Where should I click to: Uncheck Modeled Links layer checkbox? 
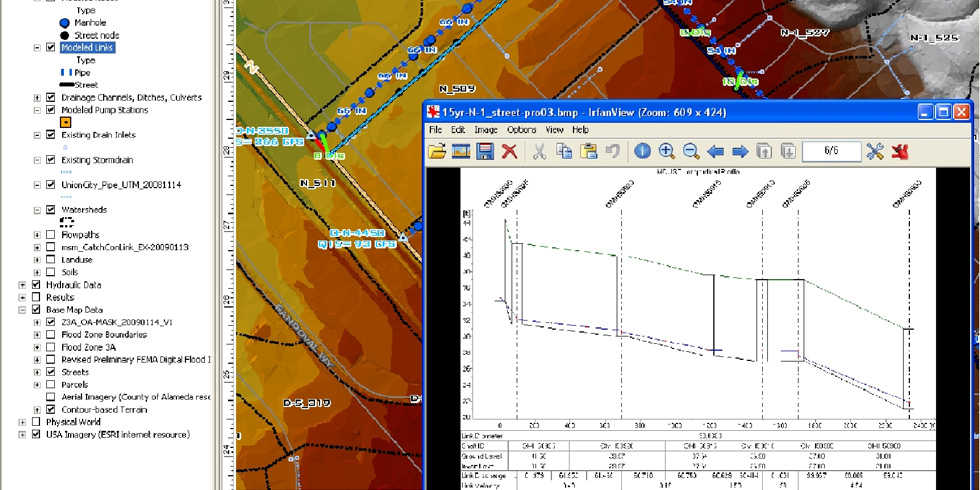(x=51, y=48)
